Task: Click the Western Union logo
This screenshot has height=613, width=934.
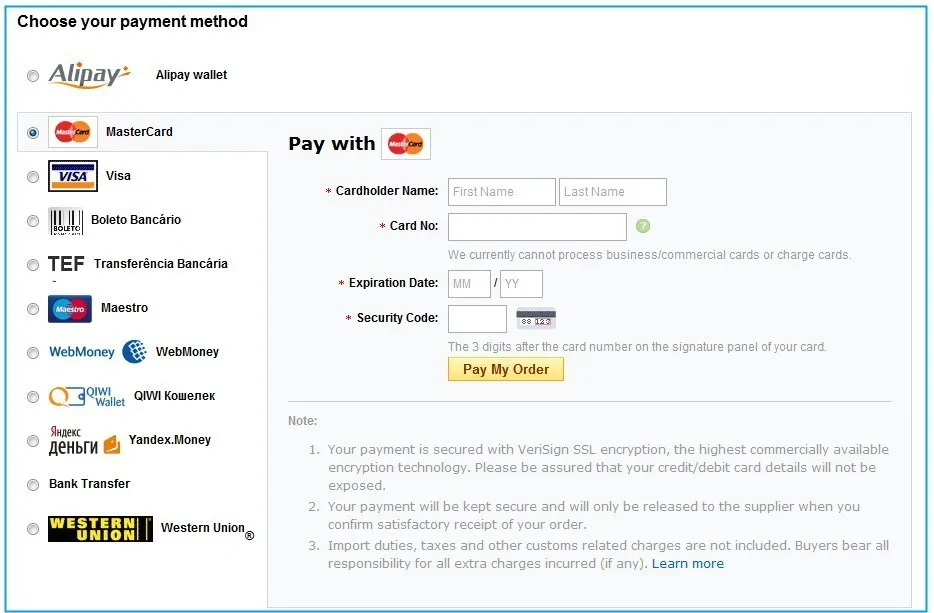Action: click(x=97, y=528)
